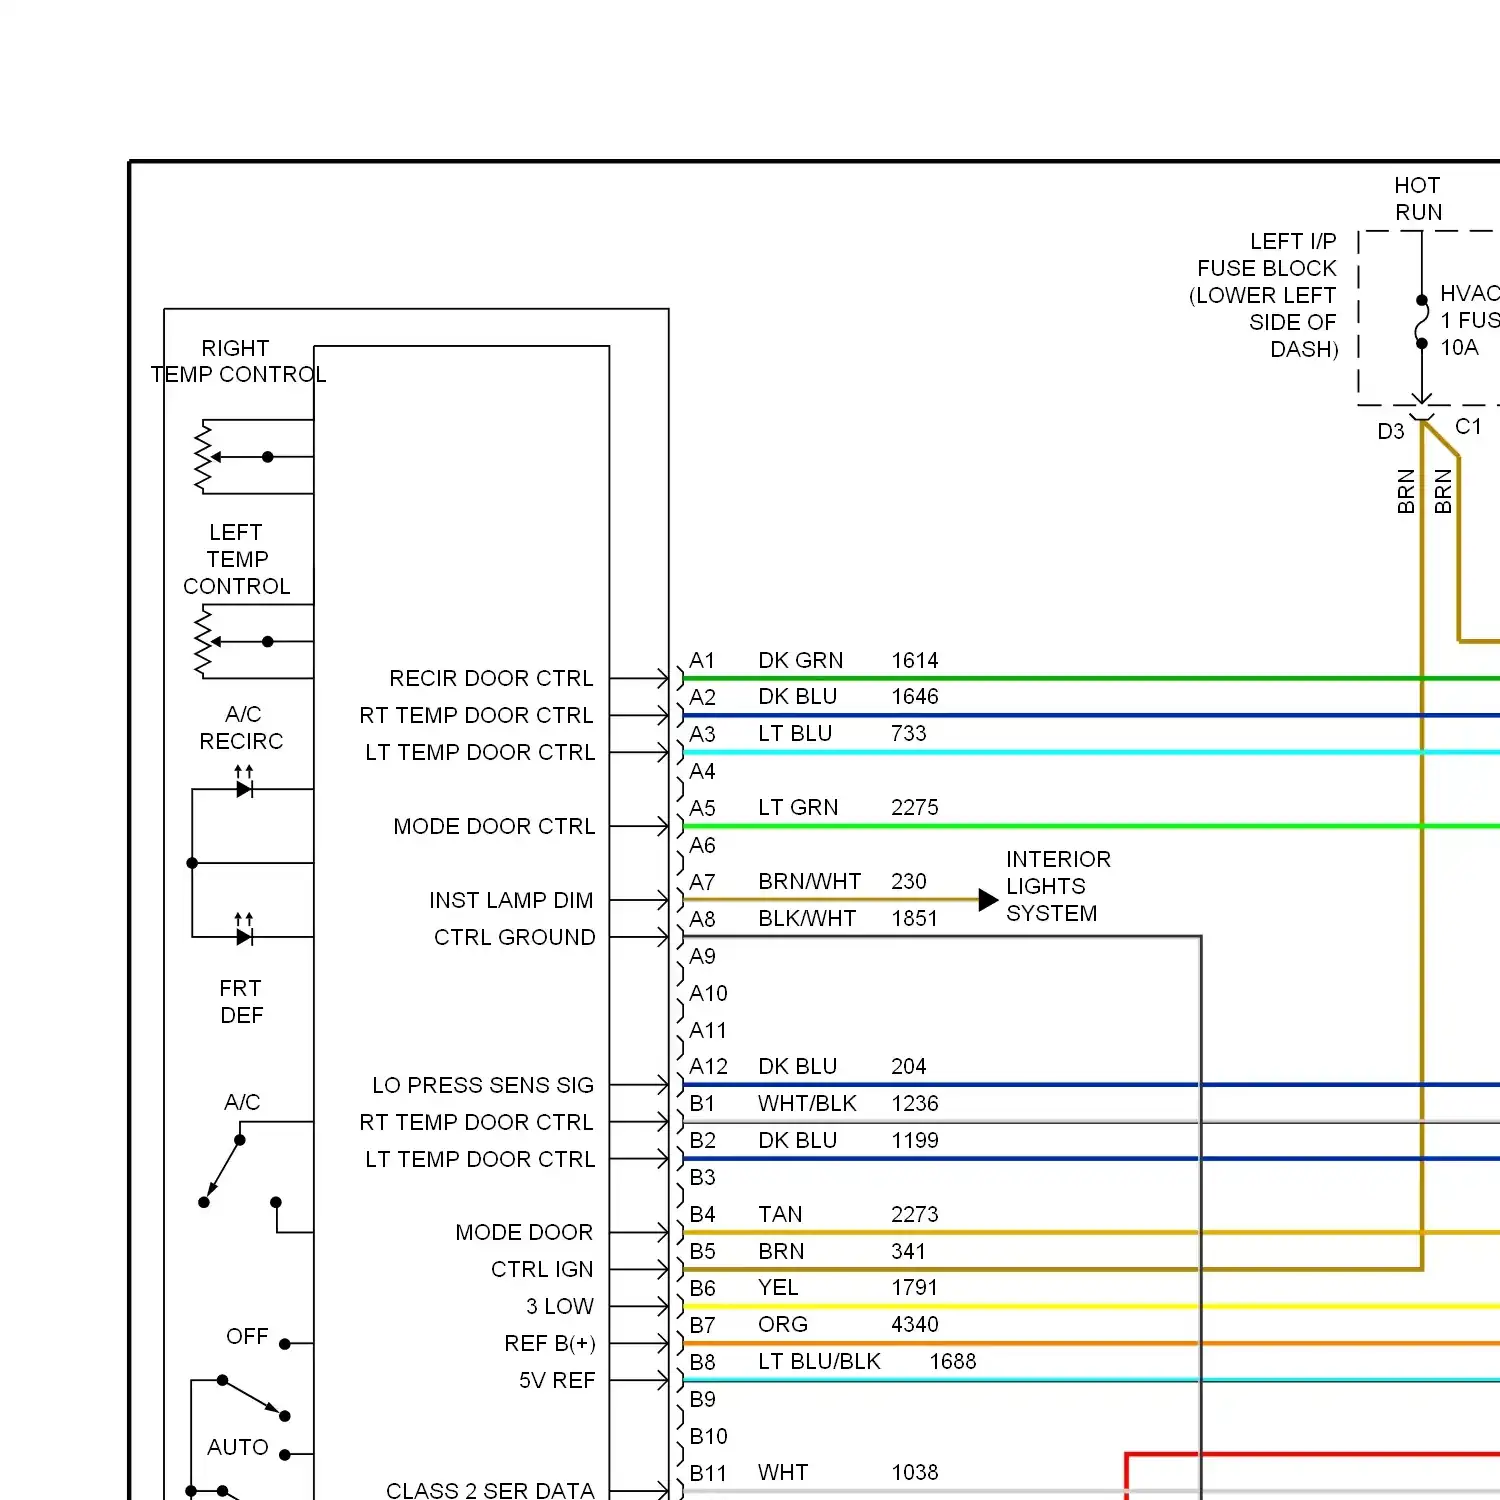Click the INST LAMP DIM signal label
This screenshot has height=1500, width=1500.
point(511,900)
